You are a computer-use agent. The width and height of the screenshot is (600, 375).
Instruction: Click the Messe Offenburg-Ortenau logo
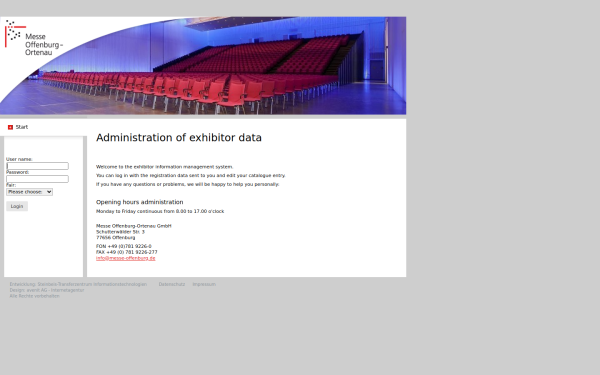pyautogui.click(x=34, y=38)
